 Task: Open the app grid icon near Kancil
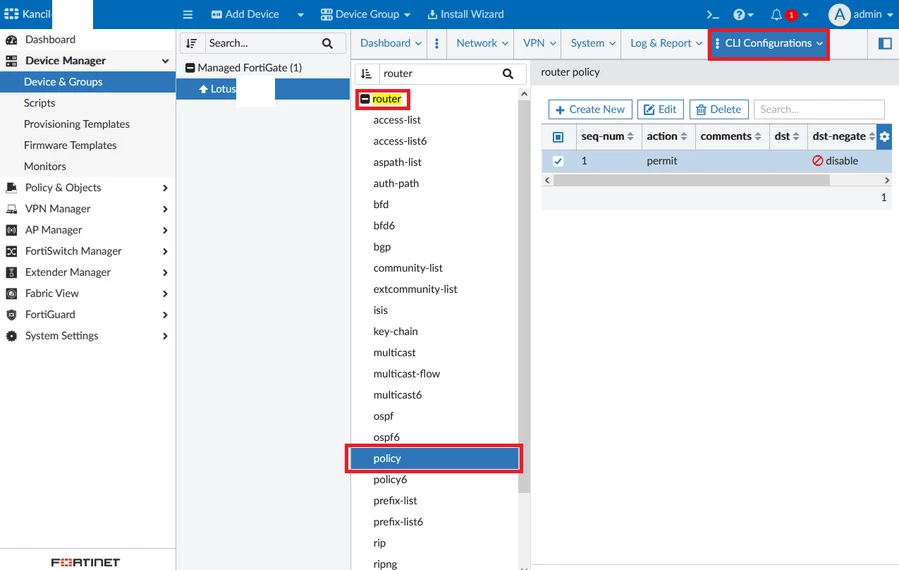[x=11, y=14]
